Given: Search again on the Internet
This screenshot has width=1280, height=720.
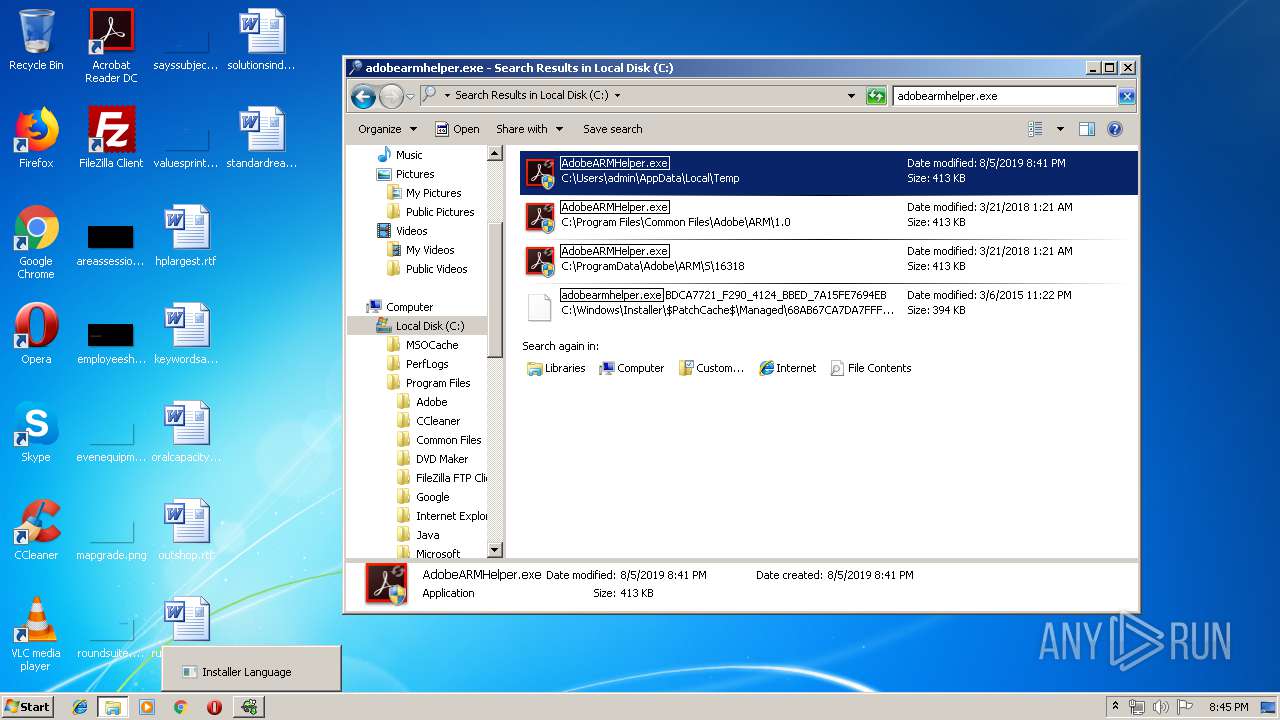Looking at the screenshot, I should [x=788, y=368].
